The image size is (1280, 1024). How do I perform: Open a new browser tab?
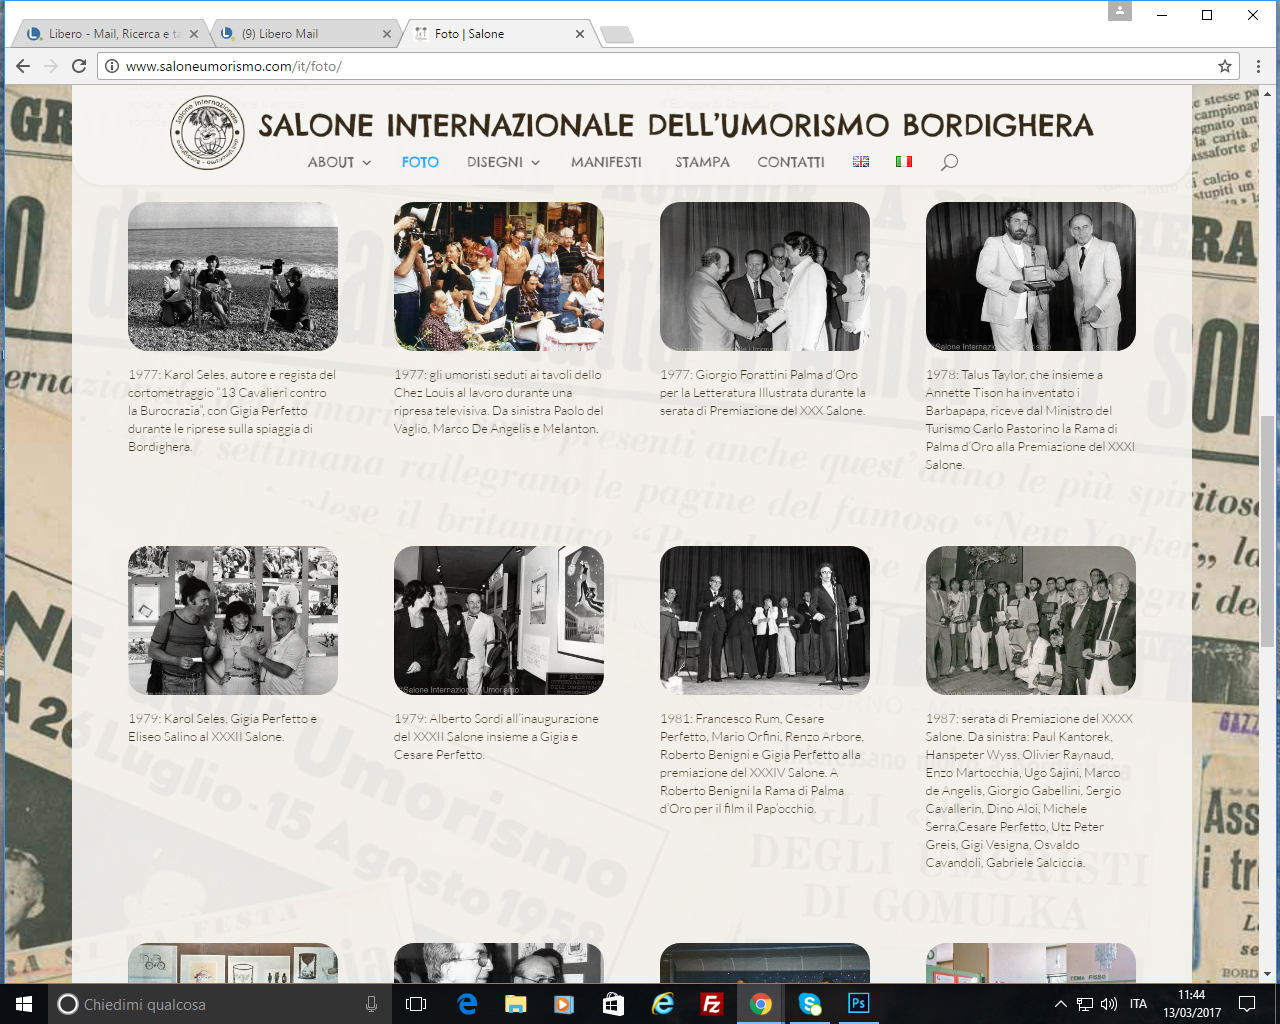[616, 35]
